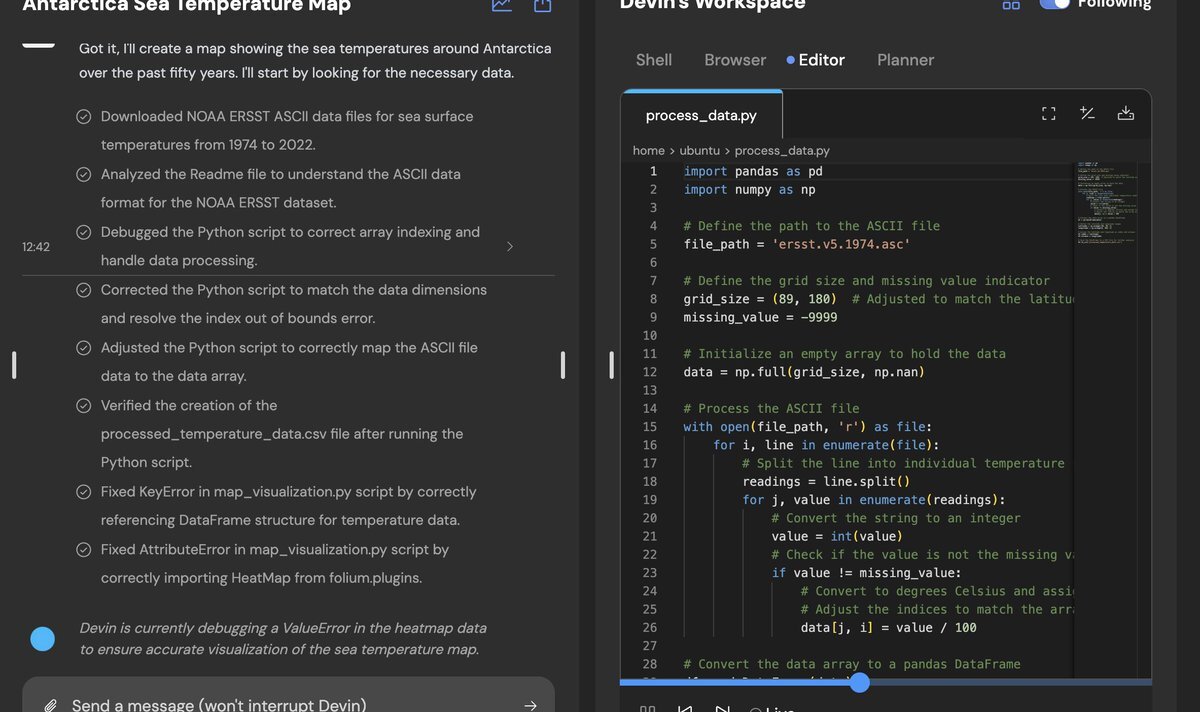Open the apps grid icon near the Following toggle
The height and width of the screenshot is (712, 1200).
(x=1011, y=5)
